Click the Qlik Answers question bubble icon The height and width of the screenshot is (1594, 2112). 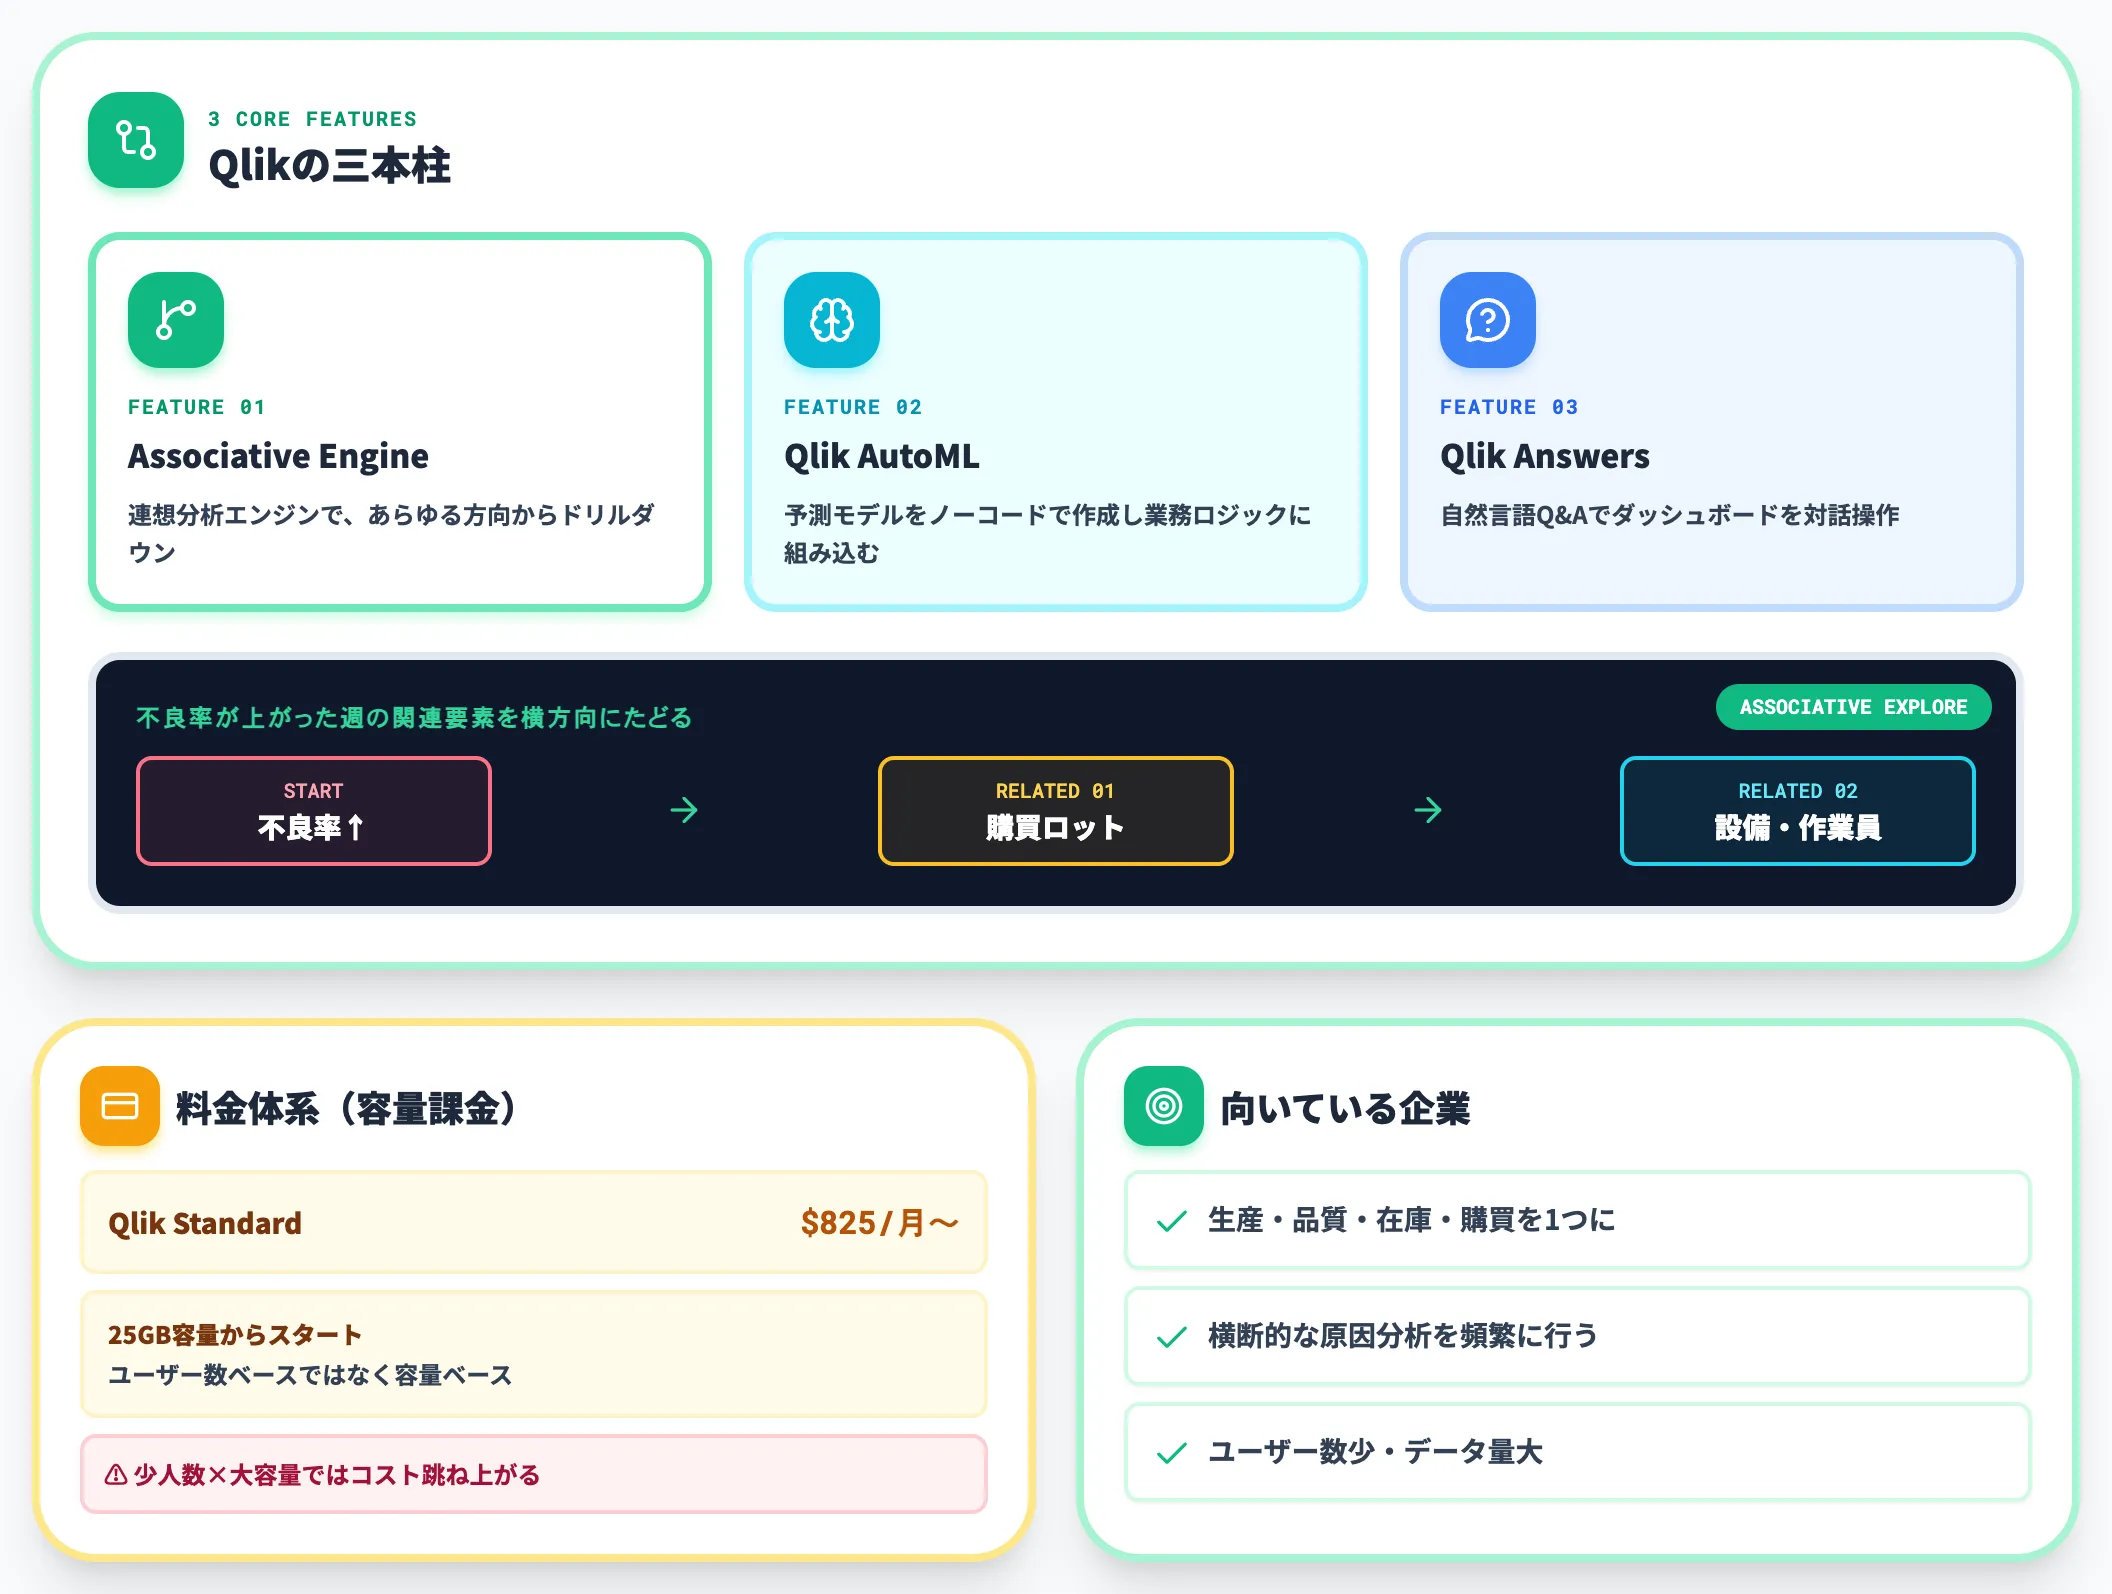(1488, 320)
